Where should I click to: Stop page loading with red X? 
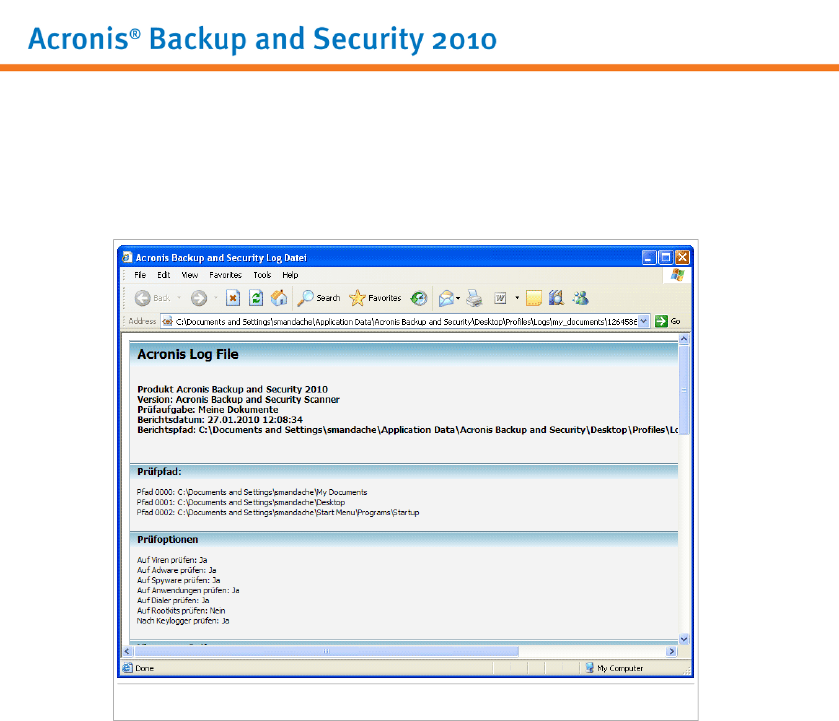(233, 298)
